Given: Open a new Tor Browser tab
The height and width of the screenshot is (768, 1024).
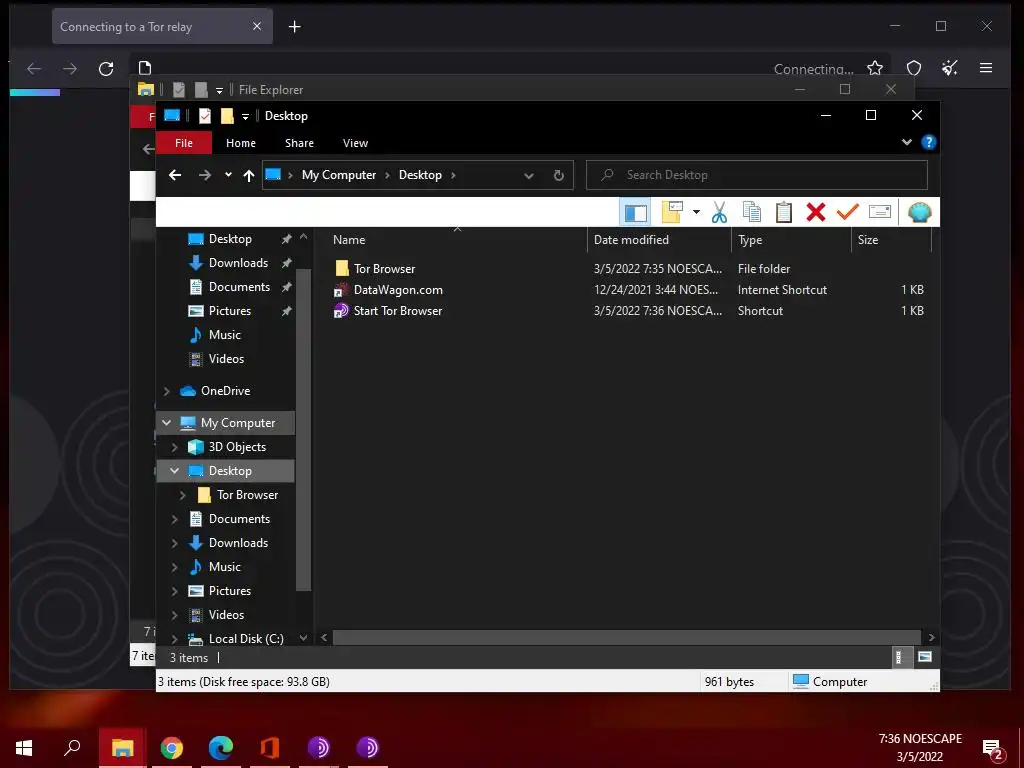Looking at the screenshot, I should pos(295,27).
